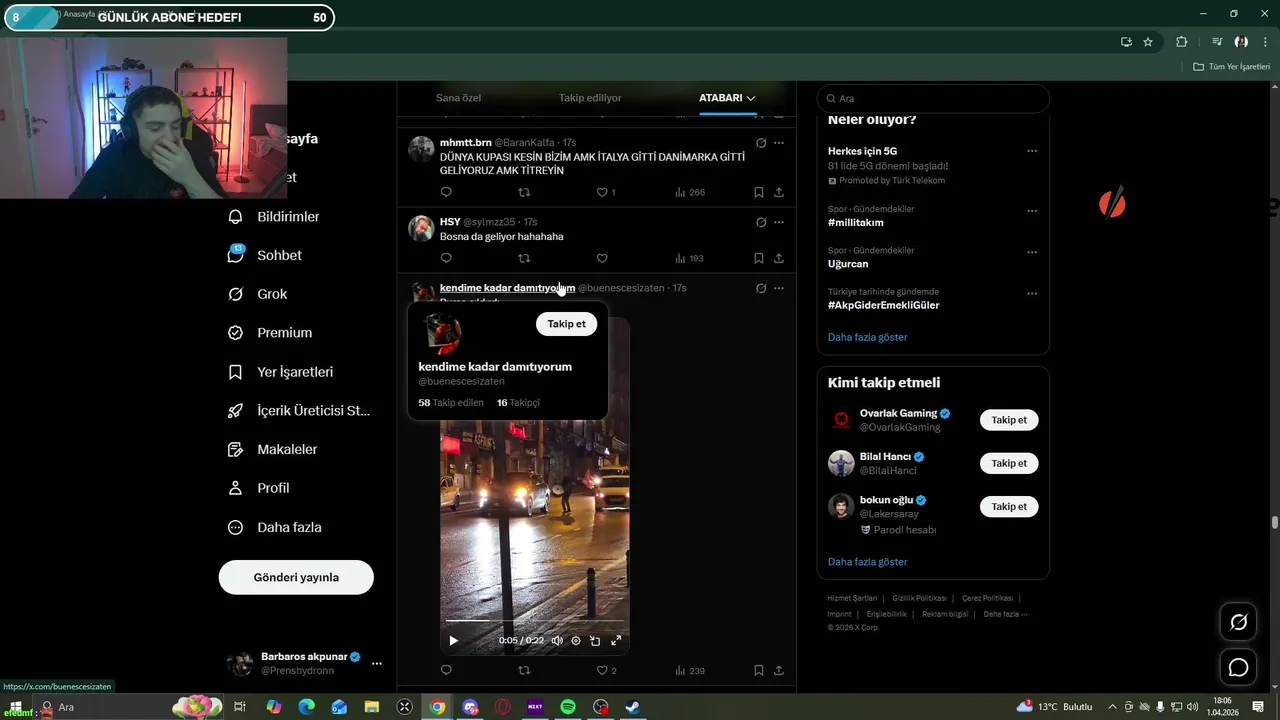The height and width of the screenshot is (720, 1280).
Task: Open Gizlilik Politikası footer link
Action: pos(919,598)
